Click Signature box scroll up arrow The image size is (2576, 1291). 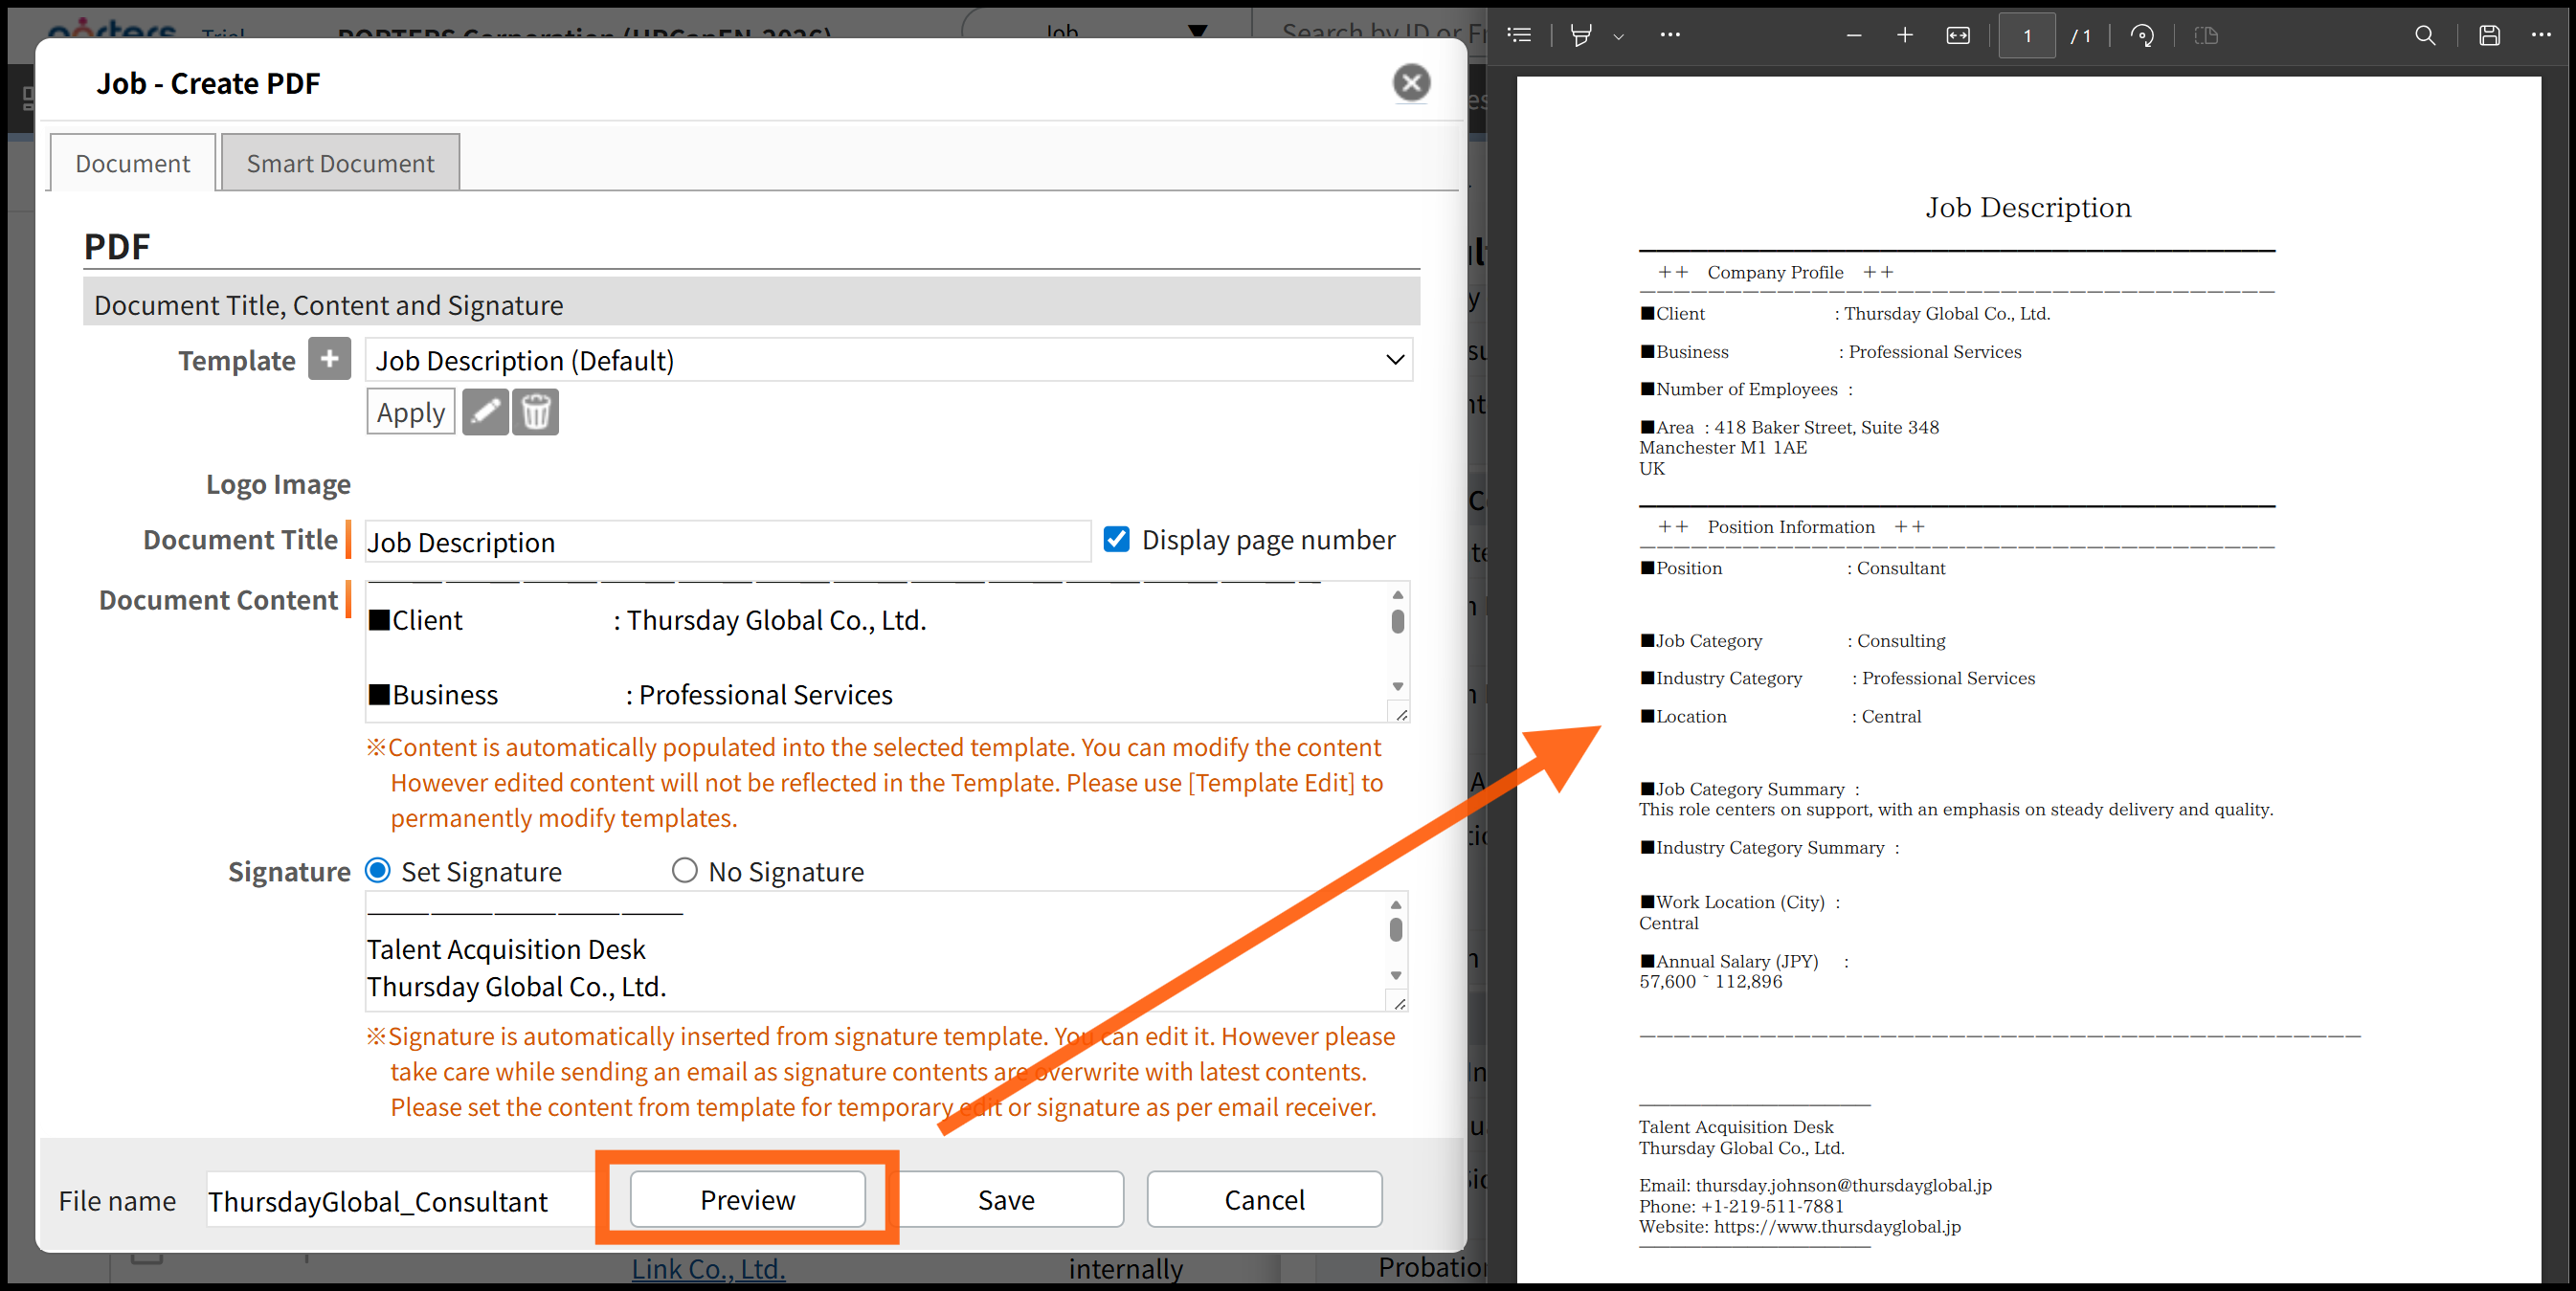point(1396,905)
